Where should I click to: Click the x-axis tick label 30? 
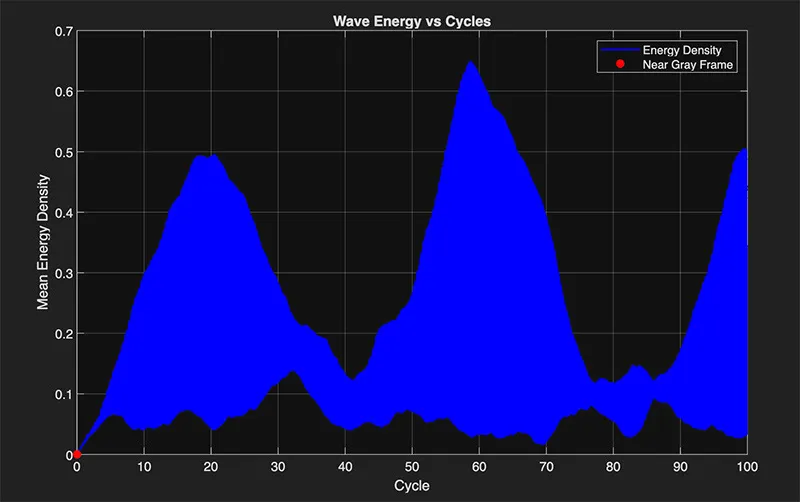(278, 467)
